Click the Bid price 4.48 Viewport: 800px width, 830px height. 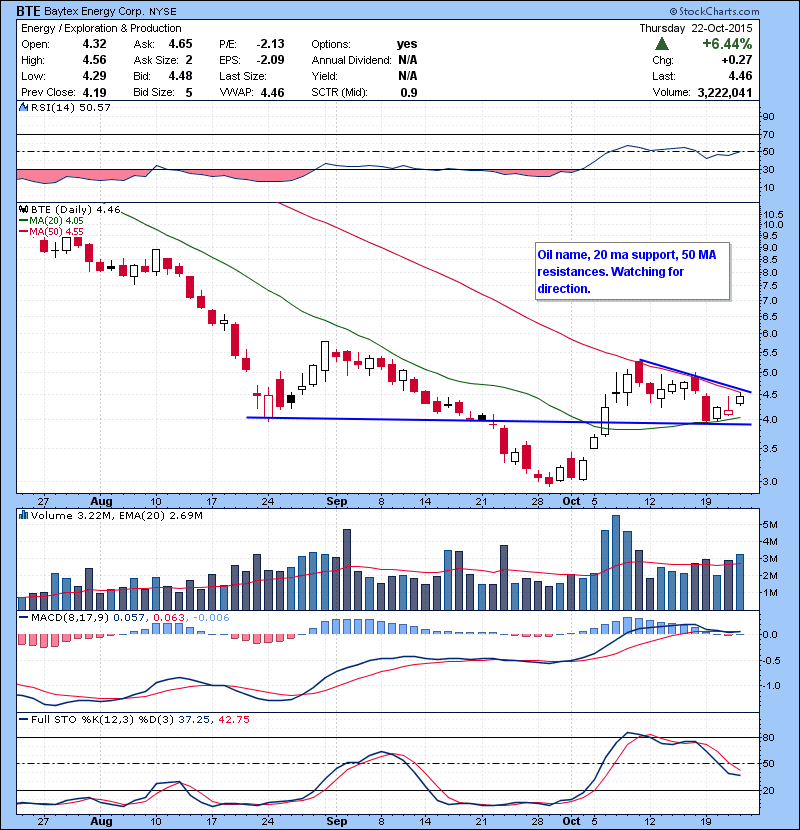click(x=181, y=76)
